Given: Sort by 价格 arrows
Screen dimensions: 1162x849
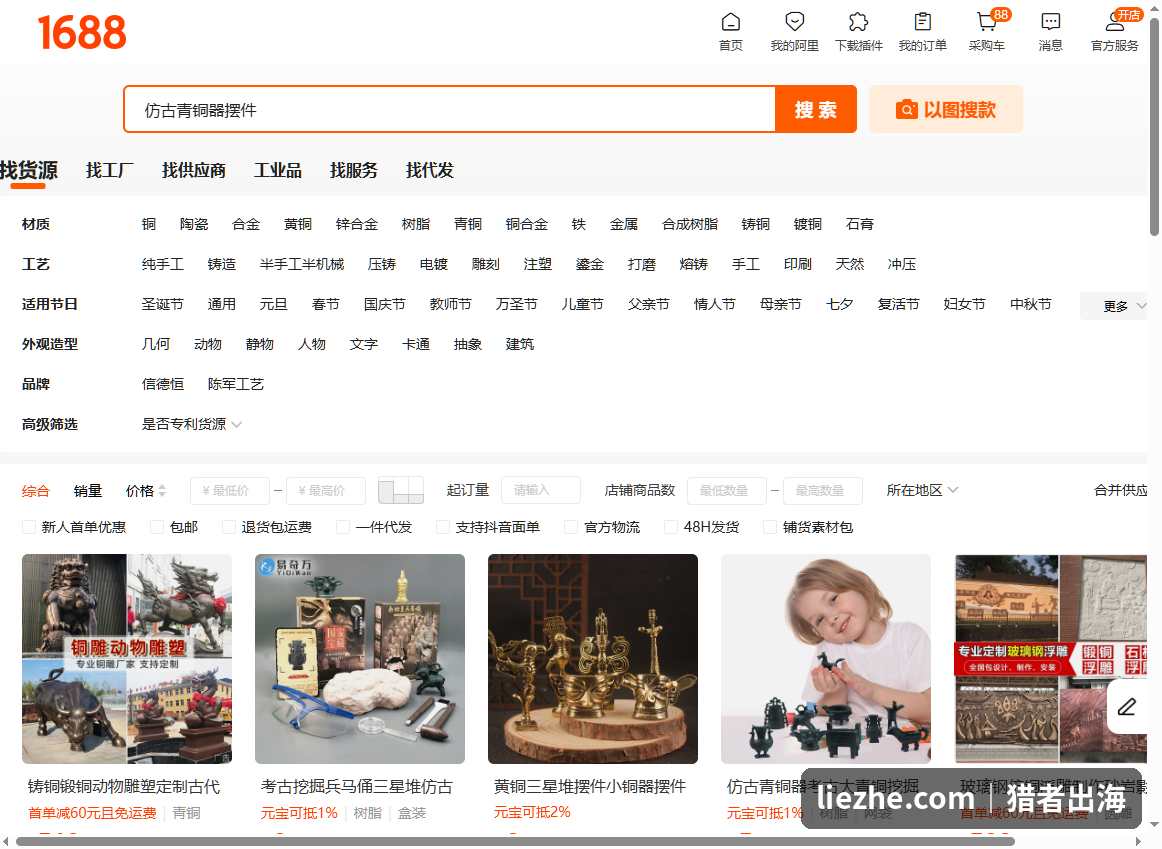Looking at the screenshot, I should (162, 490).
